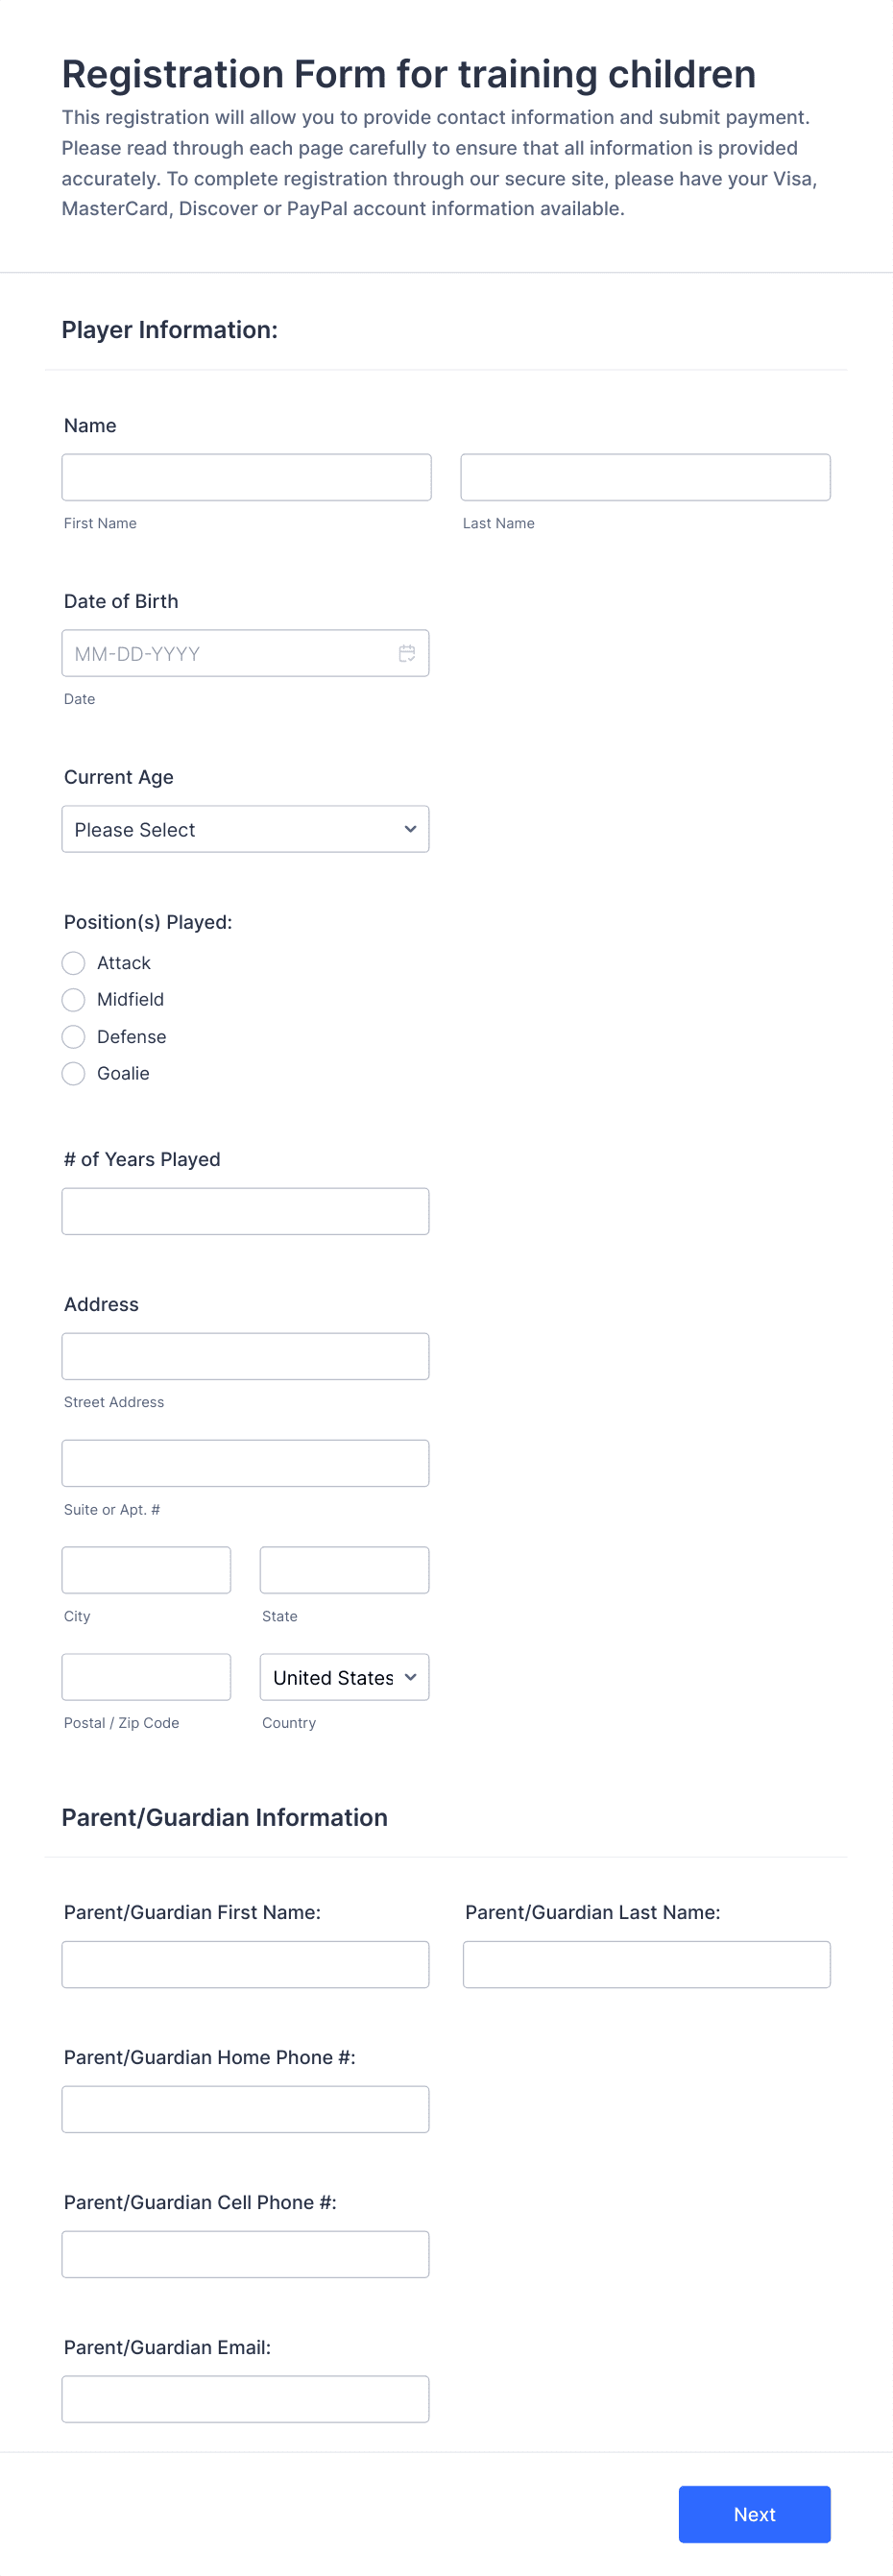Click the First Name input field
The width and height of the screenshot is (893, 2576).
coord(245,477)
